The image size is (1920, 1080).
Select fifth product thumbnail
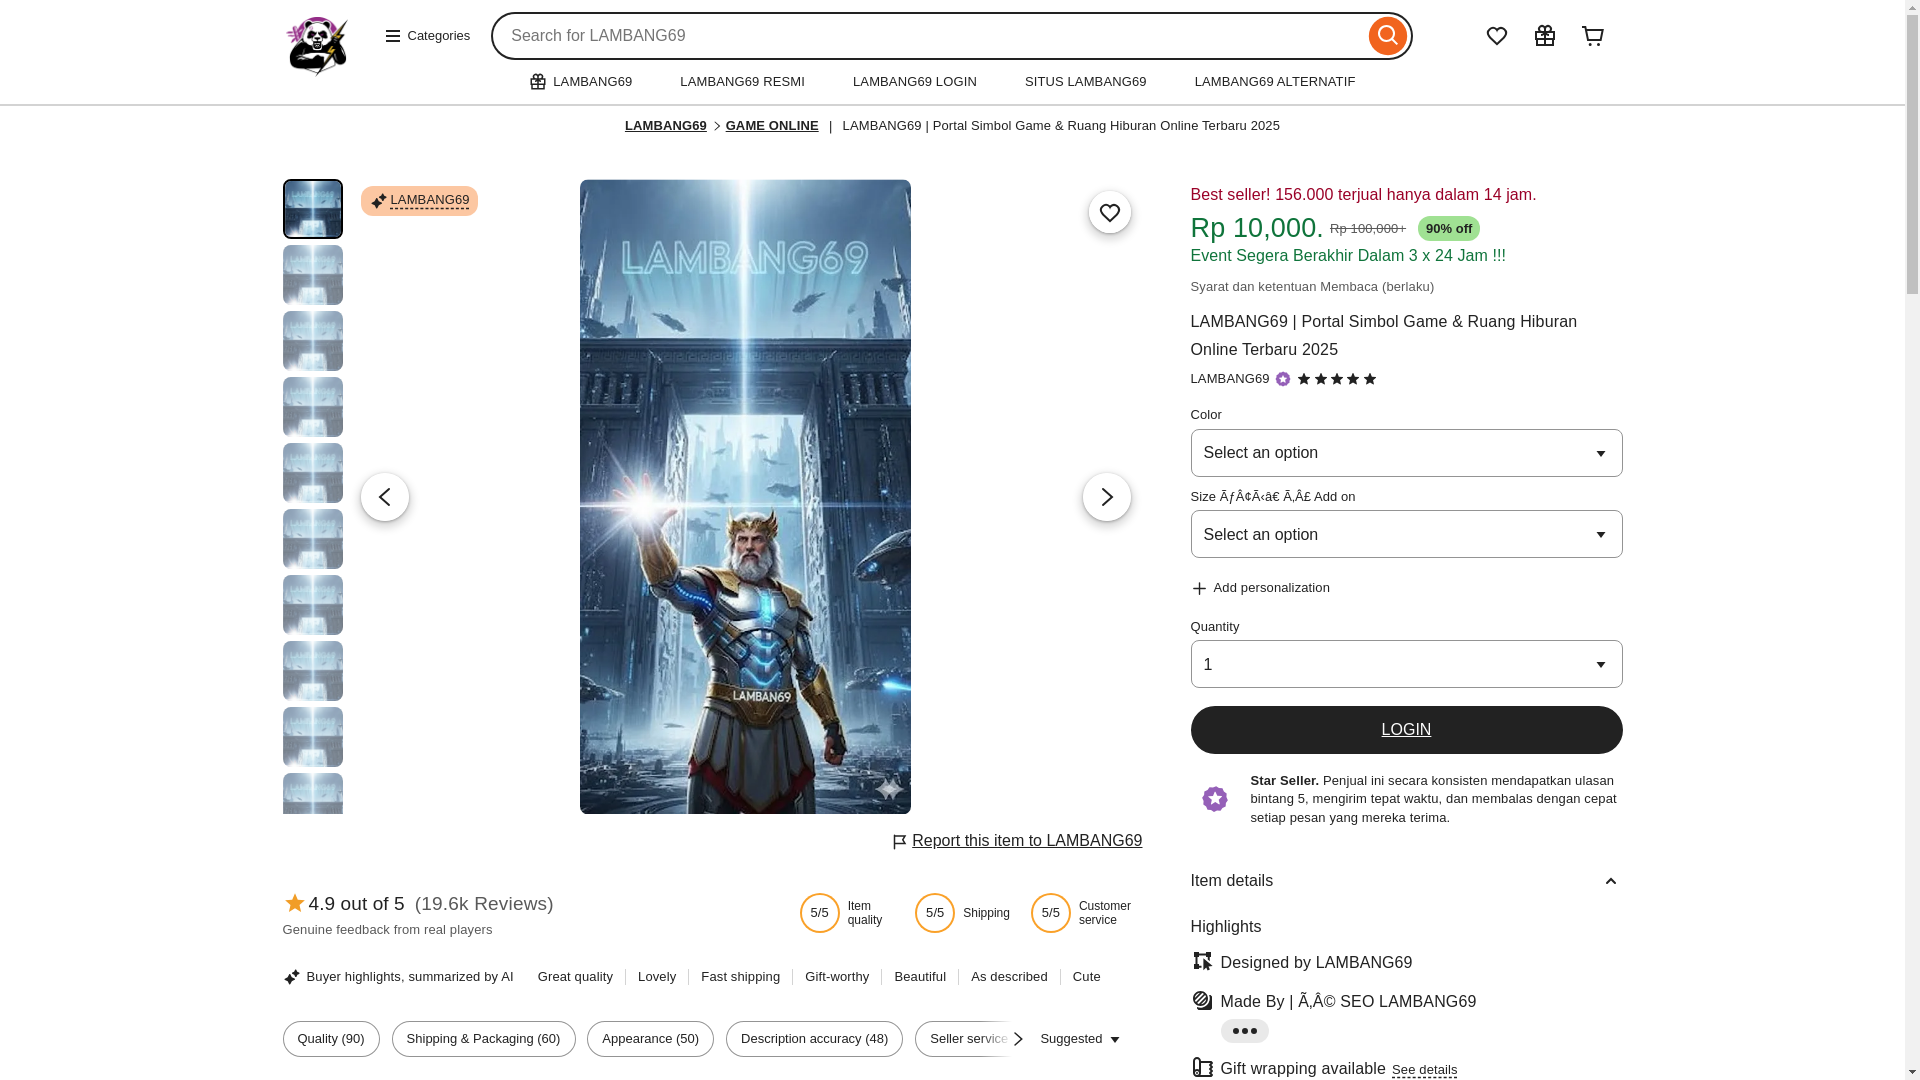312,473
